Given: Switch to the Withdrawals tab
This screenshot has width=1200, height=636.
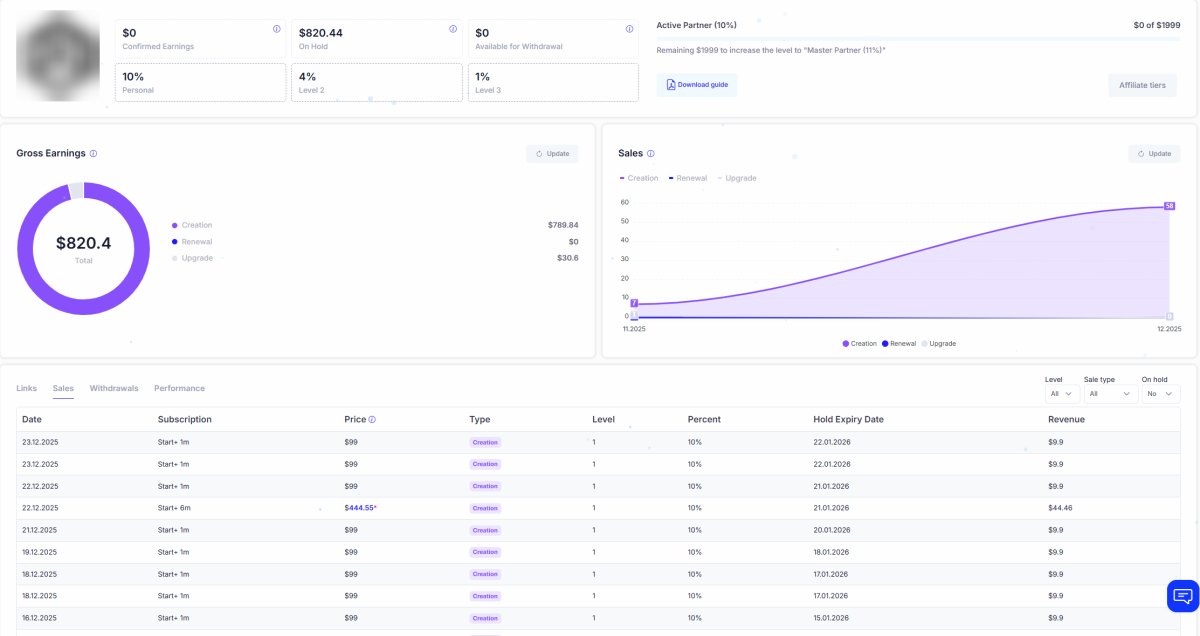Looking at the screenshot, I should pos(113,388).
